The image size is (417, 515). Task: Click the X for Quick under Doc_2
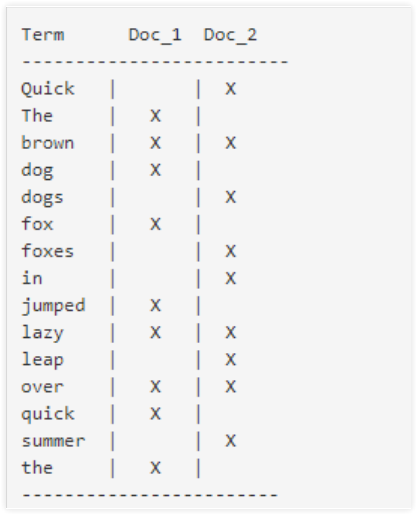pos(230,89)
